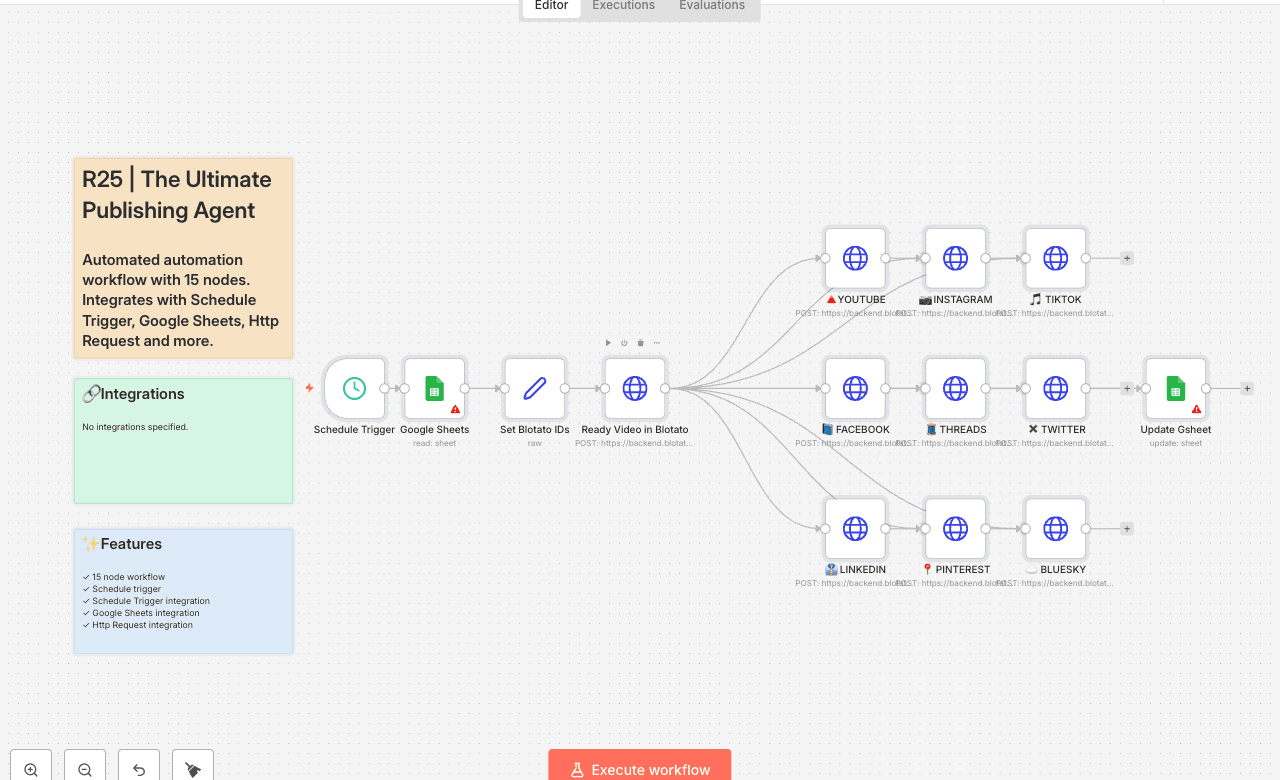Add a node after the TIKTOK output

(x=1127, y=258)
